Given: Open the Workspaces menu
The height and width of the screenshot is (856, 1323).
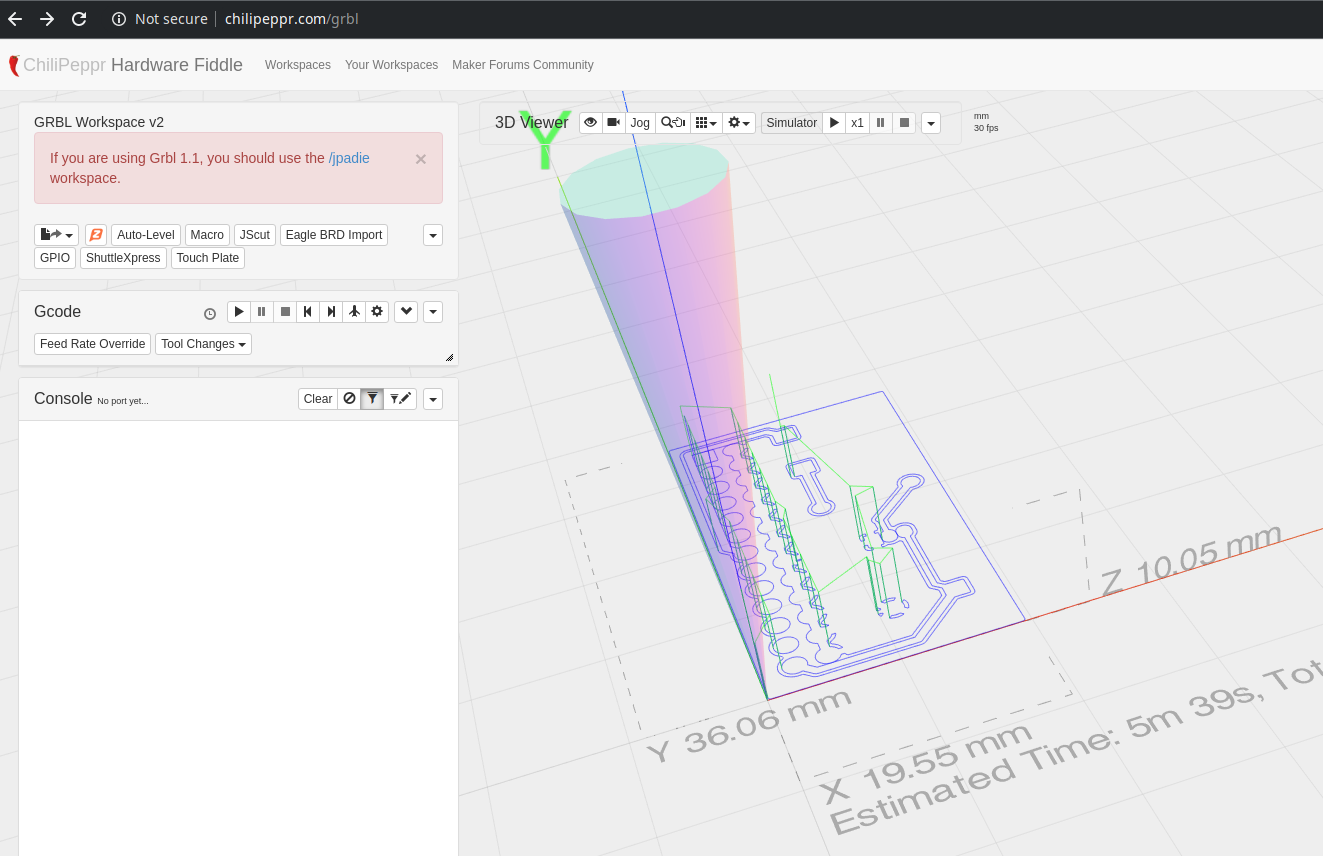Looking at the screenshot, I should click(297, 65).
